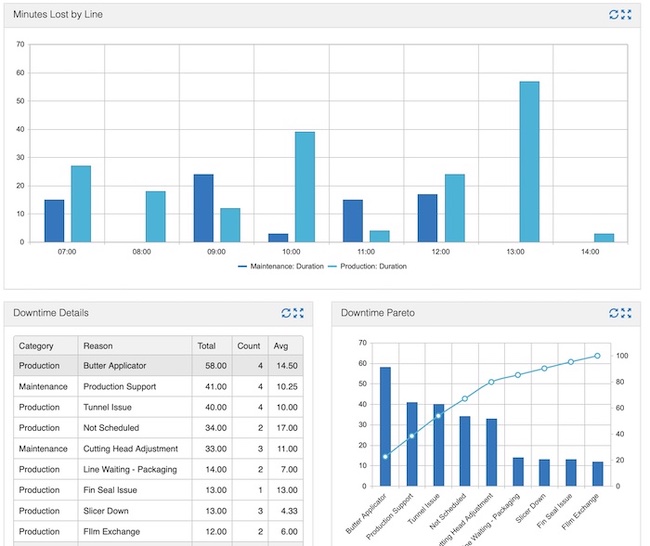The height and width of the screenshot is (546, 650).
Task: Click the 100 percent cumulative line point
Action: tap(597, 356)
